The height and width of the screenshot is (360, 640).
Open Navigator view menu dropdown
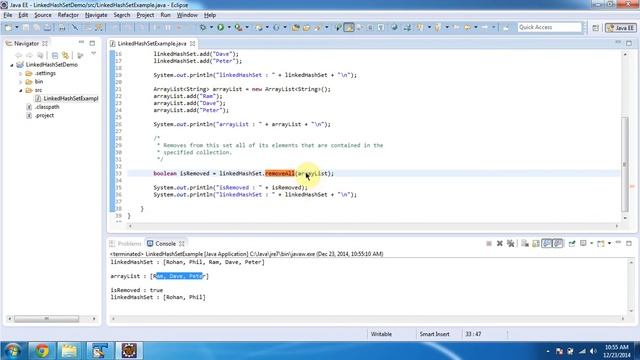pyautogui.click(x=93, y=54)
